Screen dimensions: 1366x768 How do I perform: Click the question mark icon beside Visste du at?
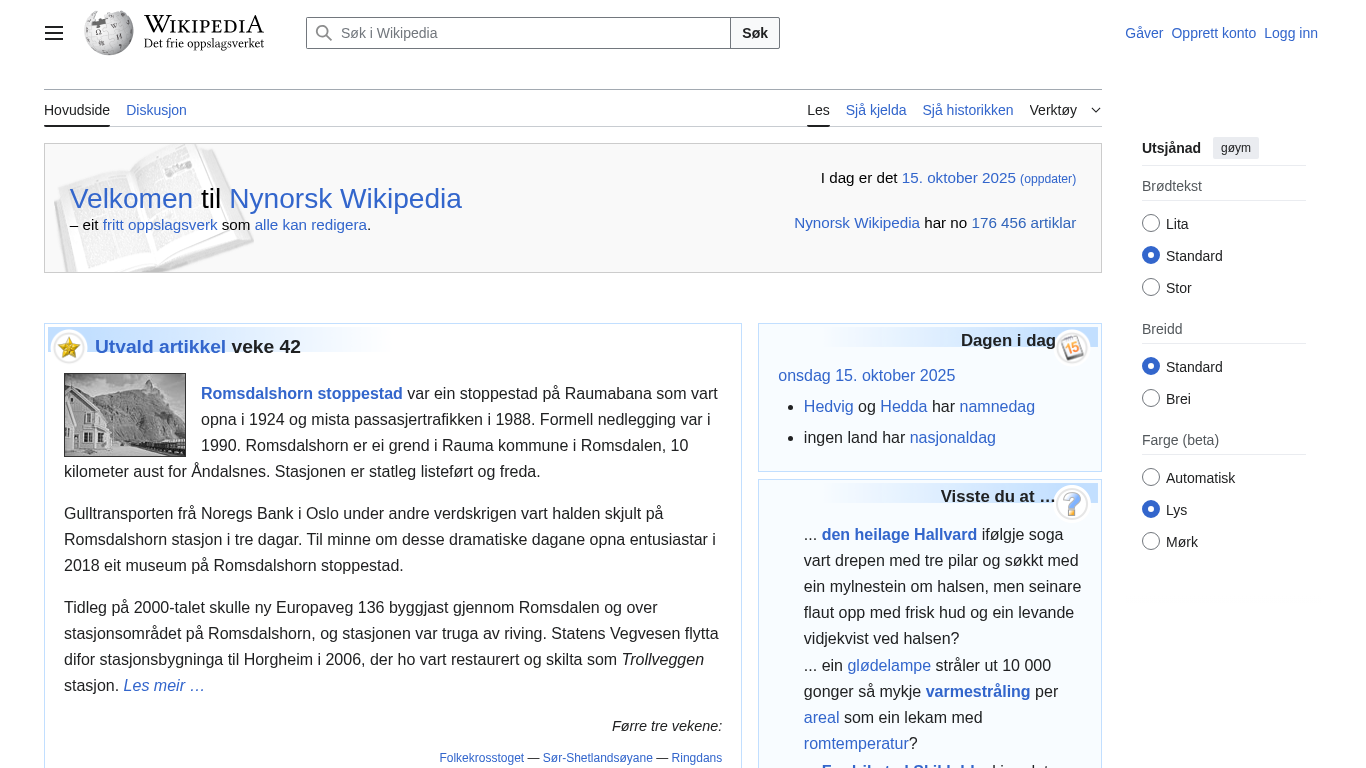pyautogui.click(x=1072, y=503)
